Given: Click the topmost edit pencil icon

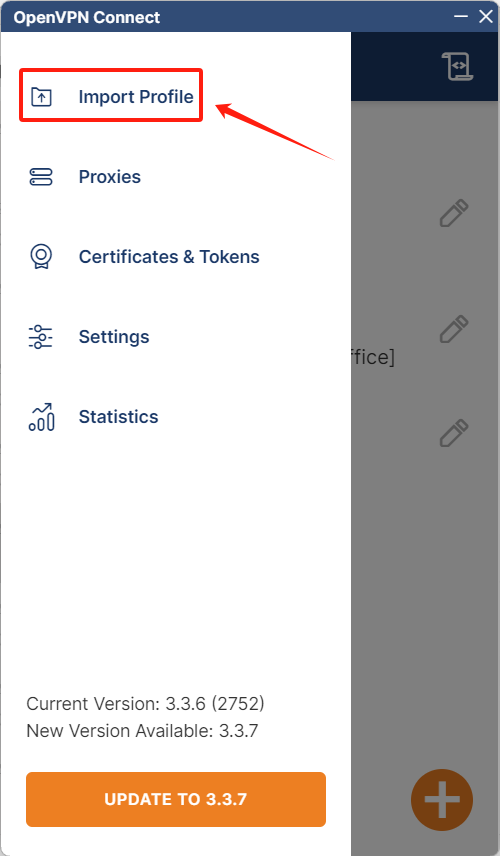Looking at the screenshot, I should click(x=454, y=213).
